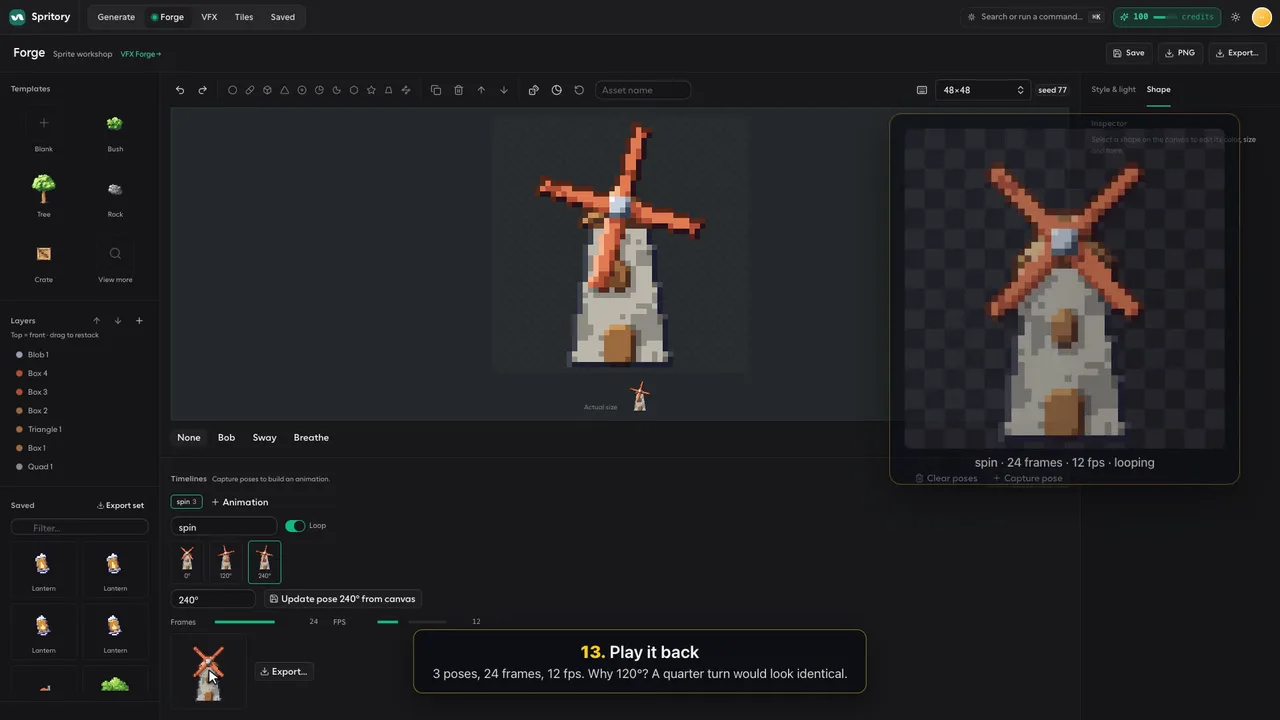Switch to the Shape tab

pyautogui.click(x=1158, y=90)
